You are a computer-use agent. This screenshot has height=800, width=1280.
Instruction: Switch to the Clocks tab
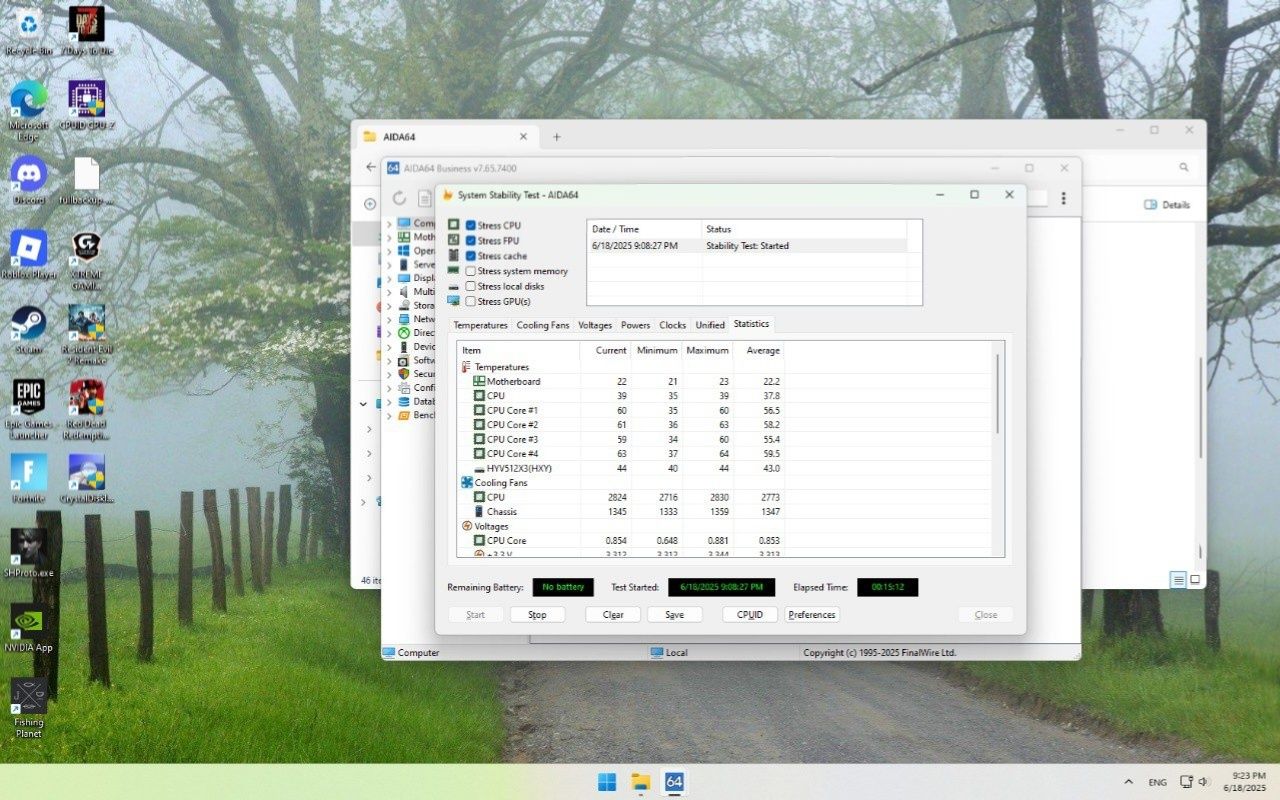click(673, 325)
